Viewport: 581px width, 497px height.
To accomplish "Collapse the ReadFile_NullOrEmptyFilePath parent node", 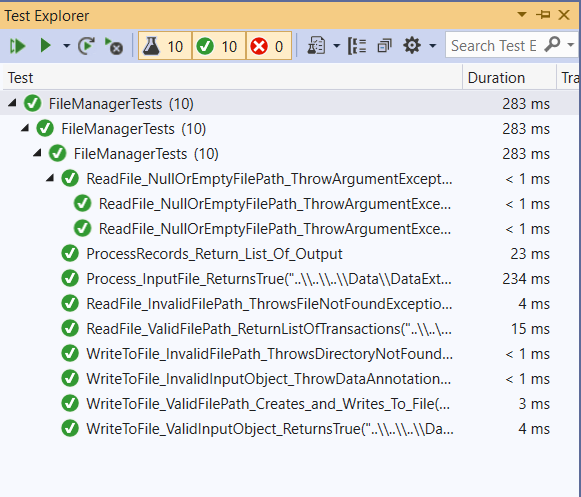I will (50, 178).
